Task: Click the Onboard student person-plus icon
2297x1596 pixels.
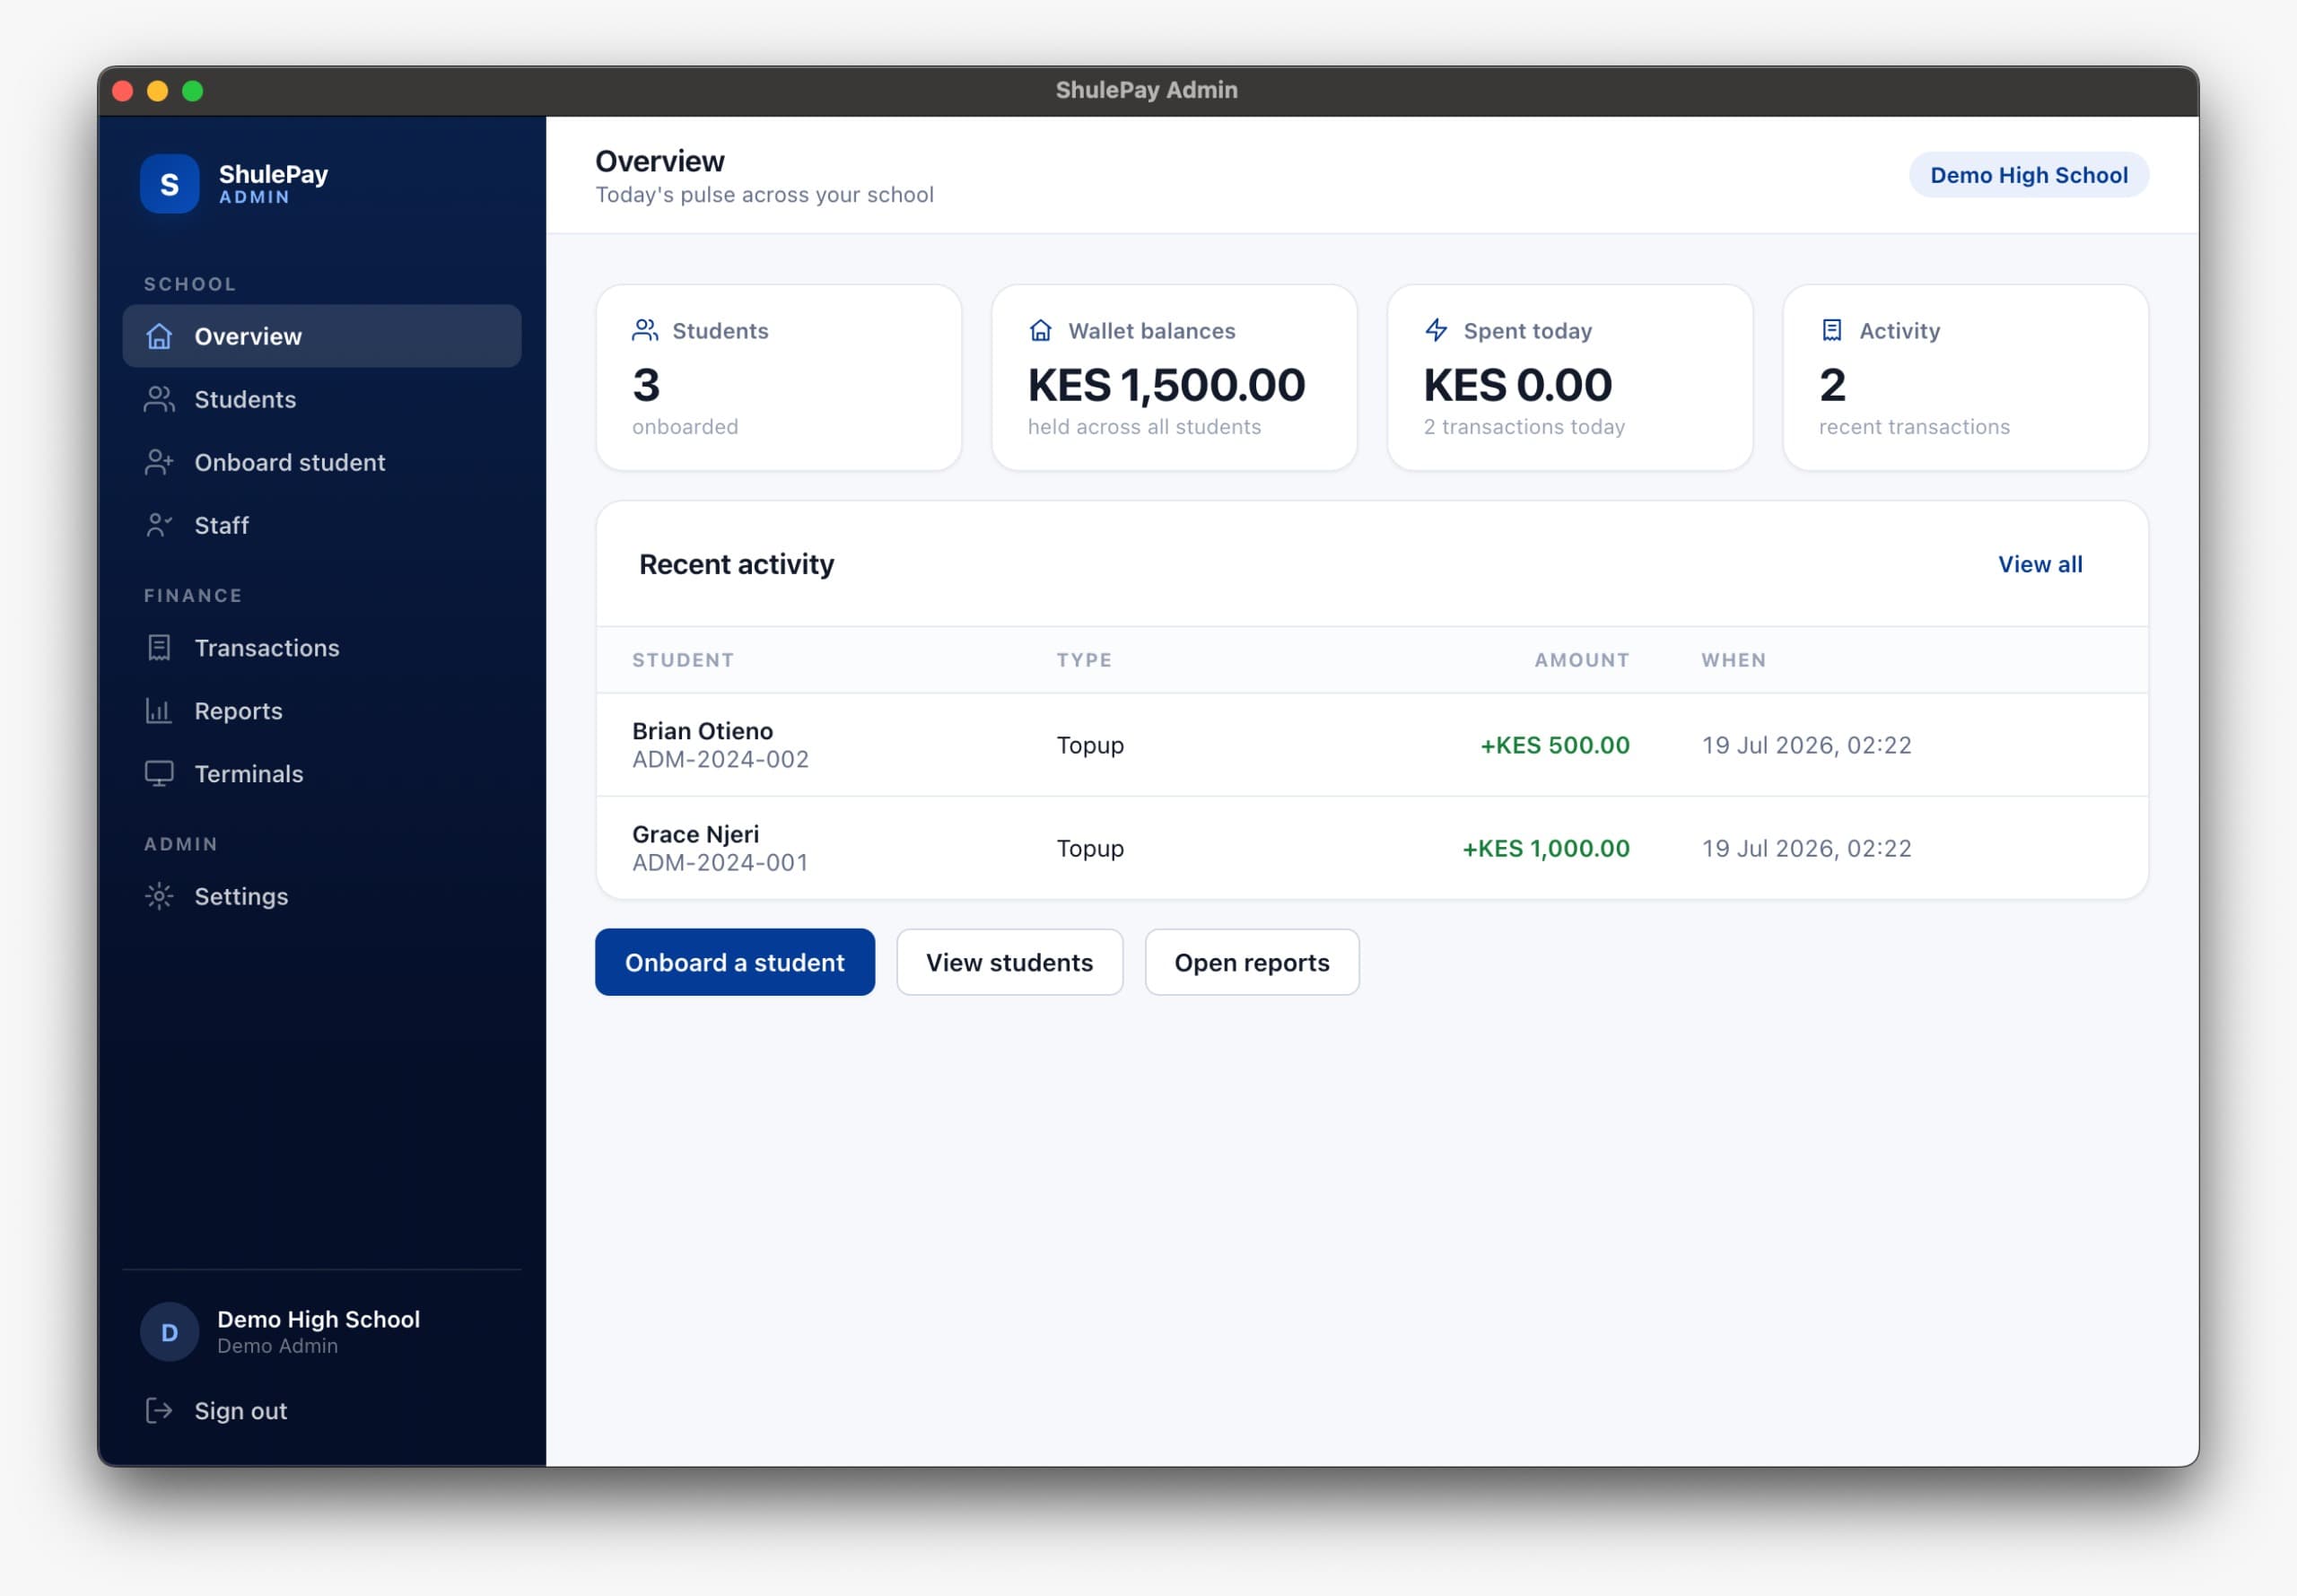Action: tap(159, 462)
